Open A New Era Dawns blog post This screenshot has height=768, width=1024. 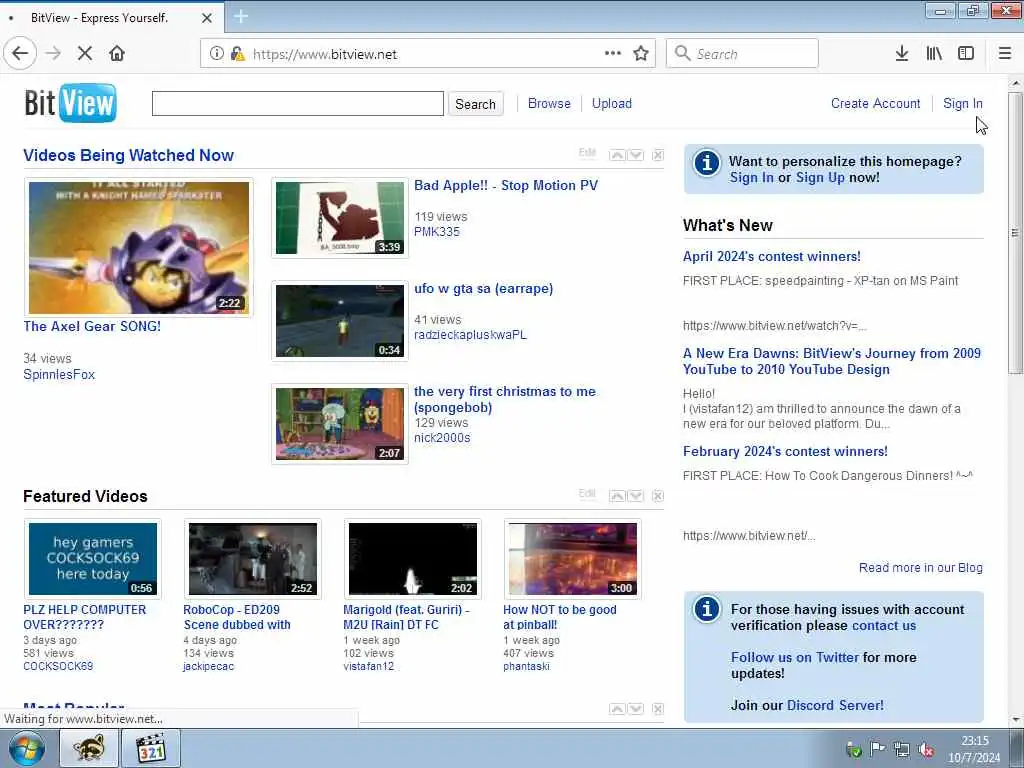(832, 361)
